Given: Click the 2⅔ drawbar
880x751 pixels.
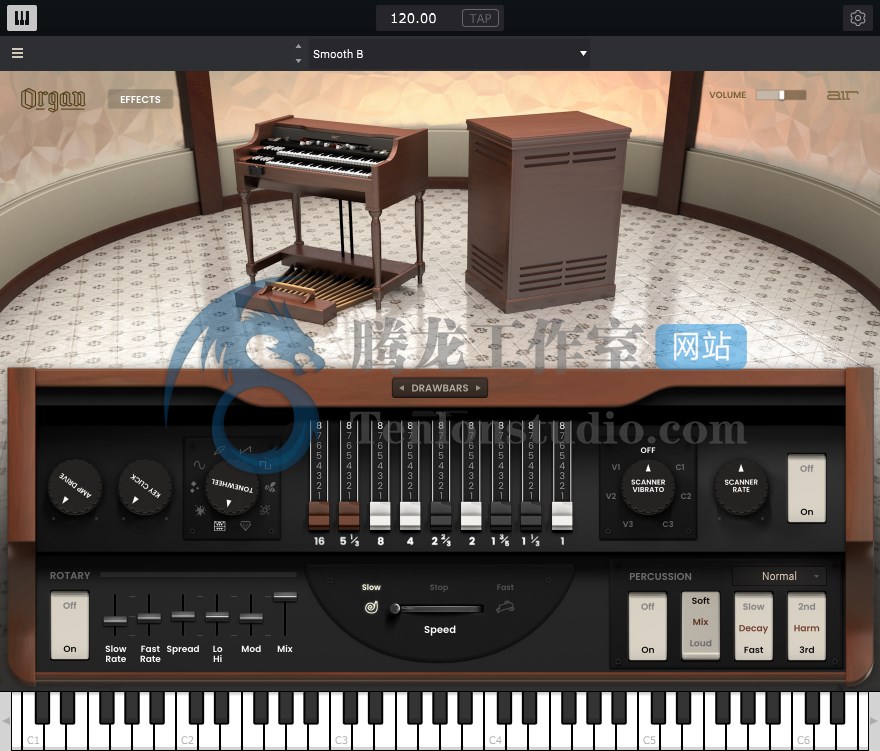Looking at the screenshot, I should point(441,516).
